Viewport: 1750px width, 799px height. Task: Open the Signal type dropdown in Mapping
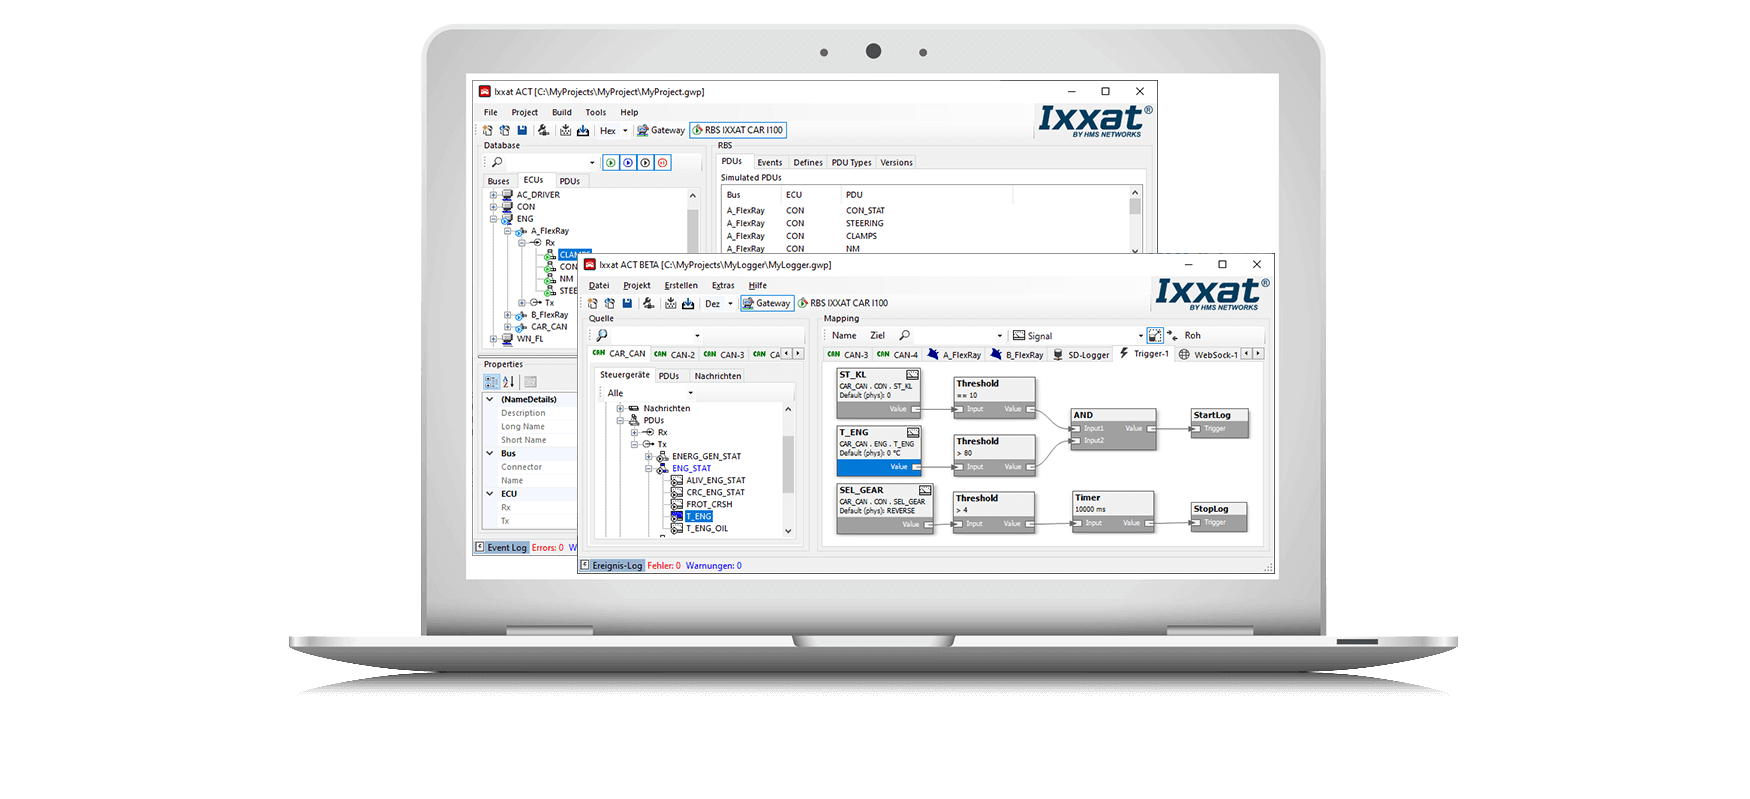[1140, 336]
